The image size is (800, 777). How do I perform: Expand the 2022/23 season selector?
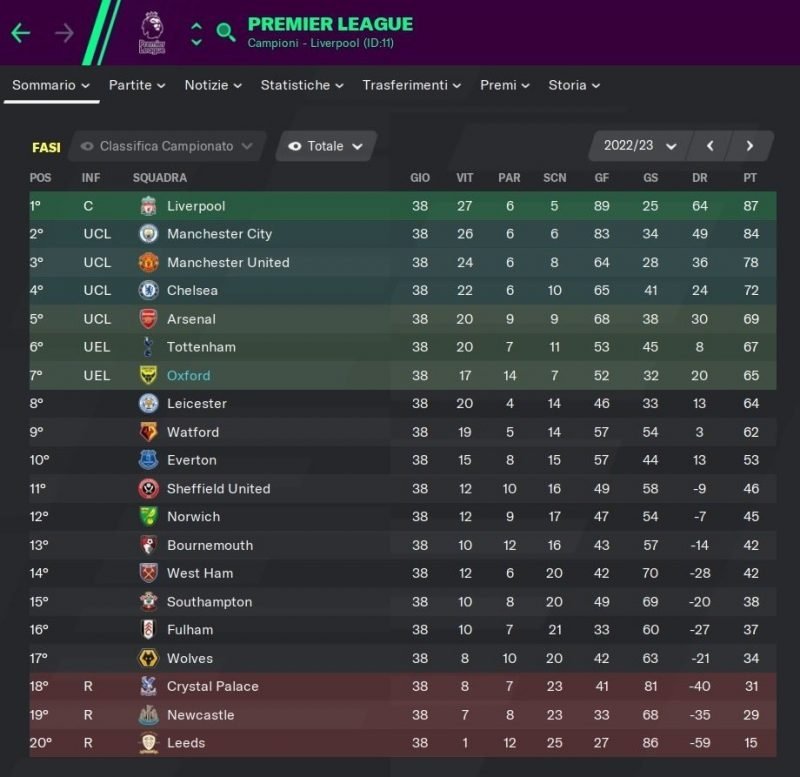[x=640, y=146]
